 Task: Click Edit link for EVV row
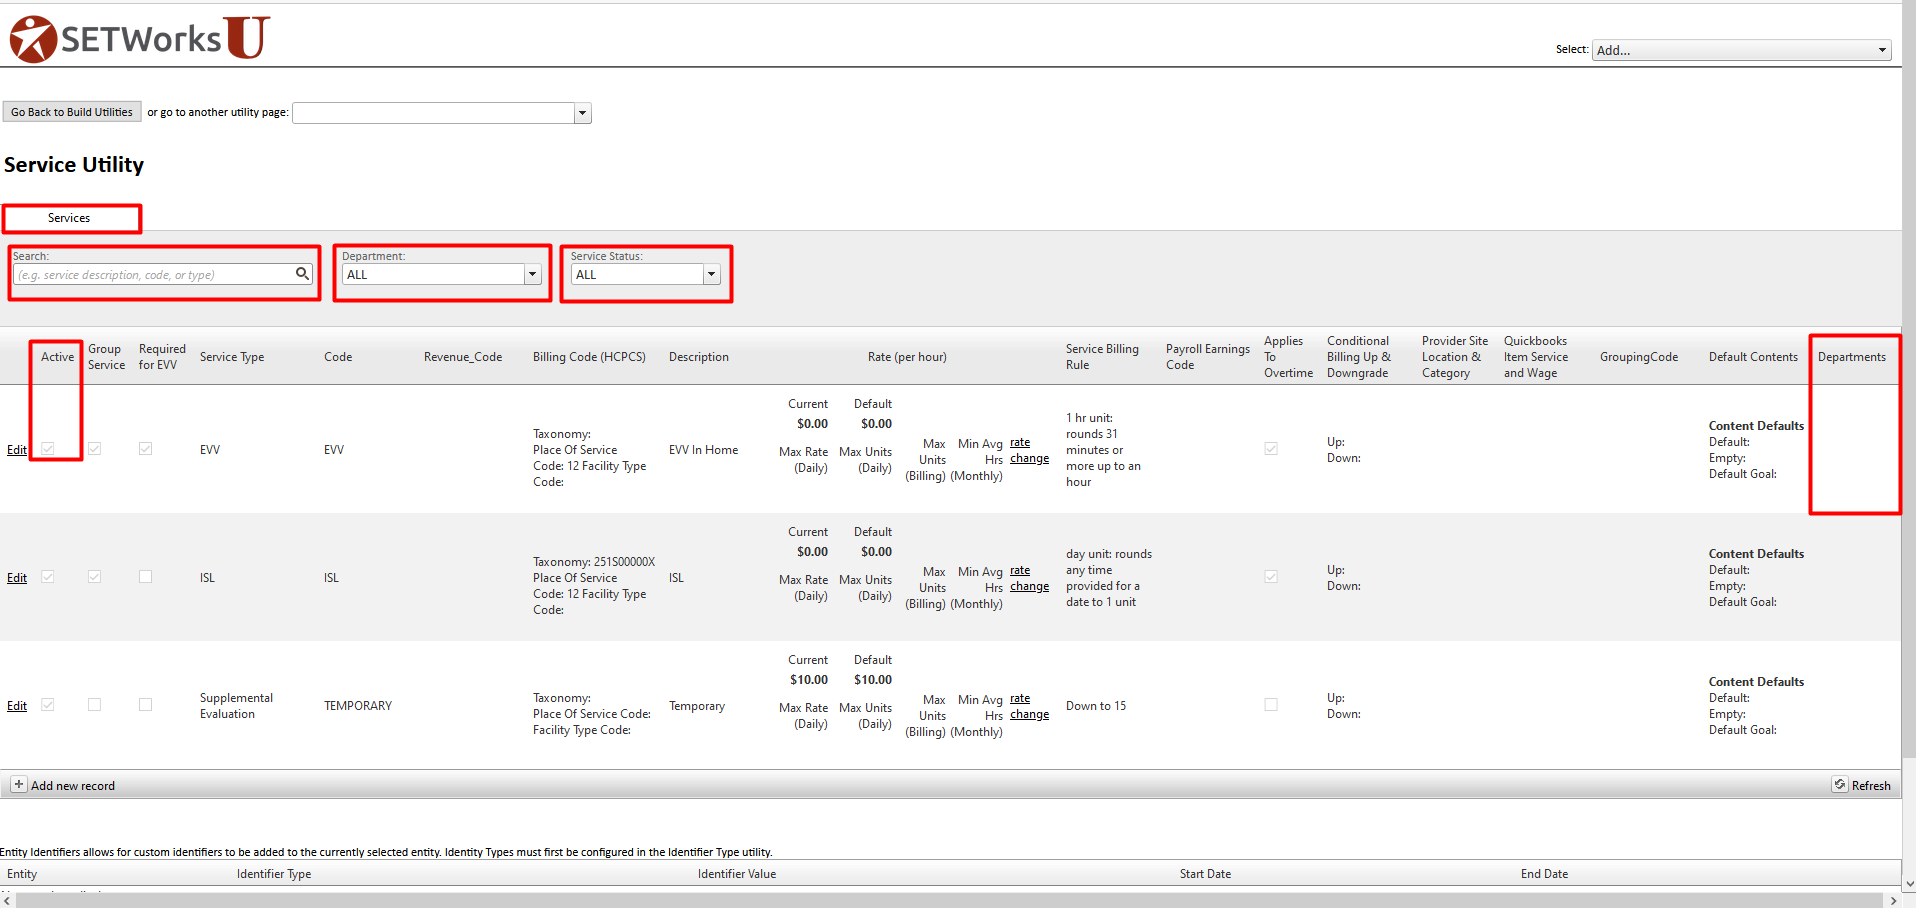click(17, 450)
